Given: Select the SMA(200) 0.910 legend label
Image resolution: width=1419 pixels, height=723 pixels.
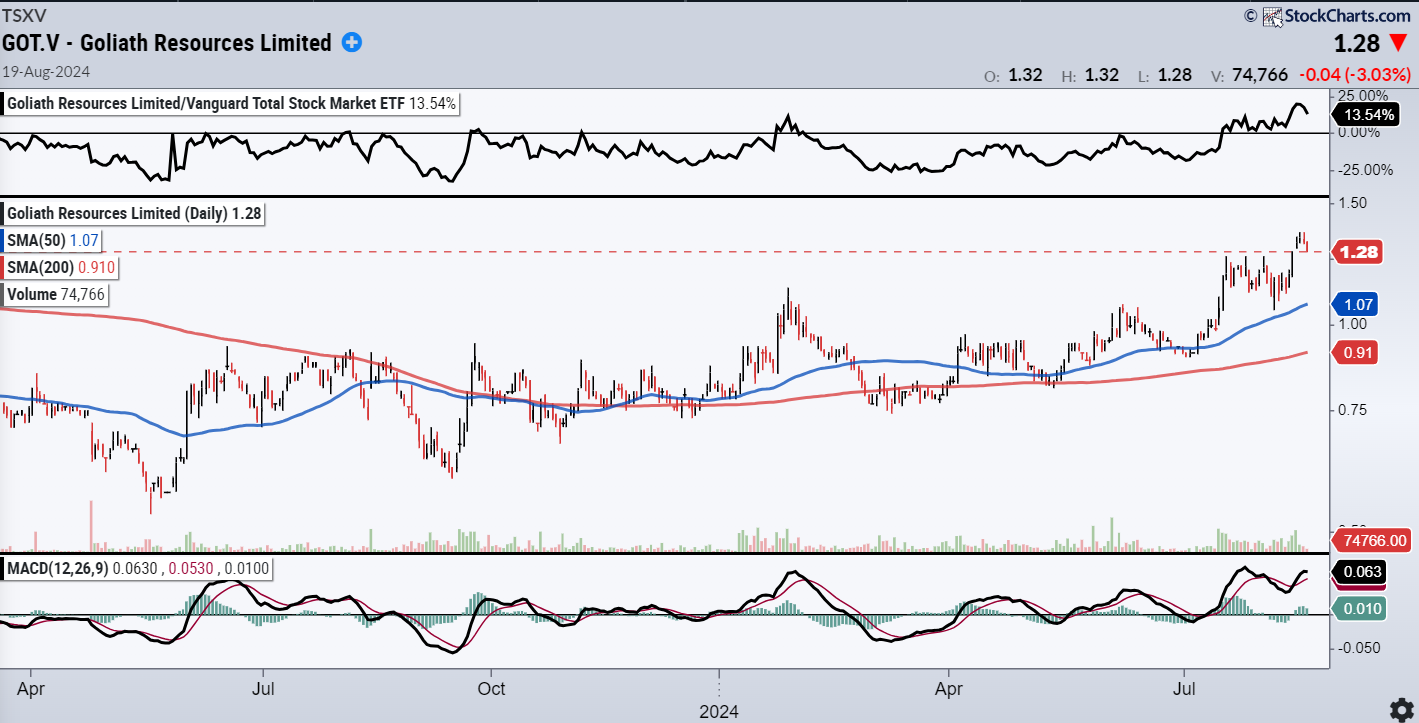Looking at the screenshot, I should click(x=61, y=267).
